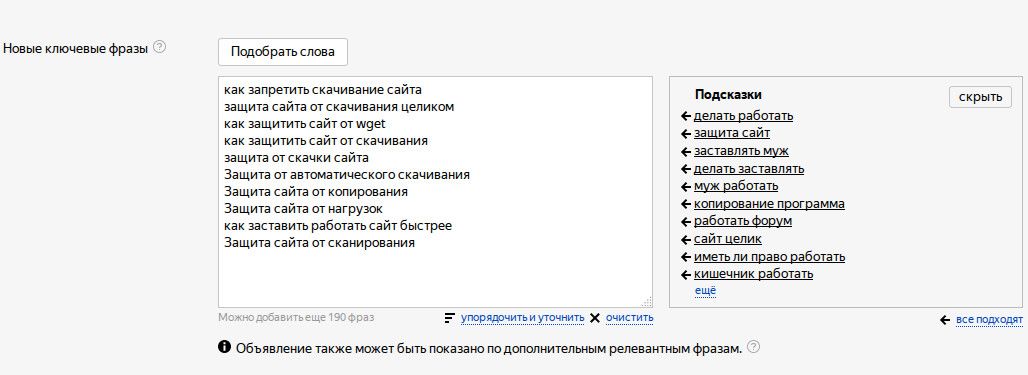Click arrow icon next to делать работать
The height and width of the screenshot is (375, 1028).
pyautogui.click(x=686, y=116)
